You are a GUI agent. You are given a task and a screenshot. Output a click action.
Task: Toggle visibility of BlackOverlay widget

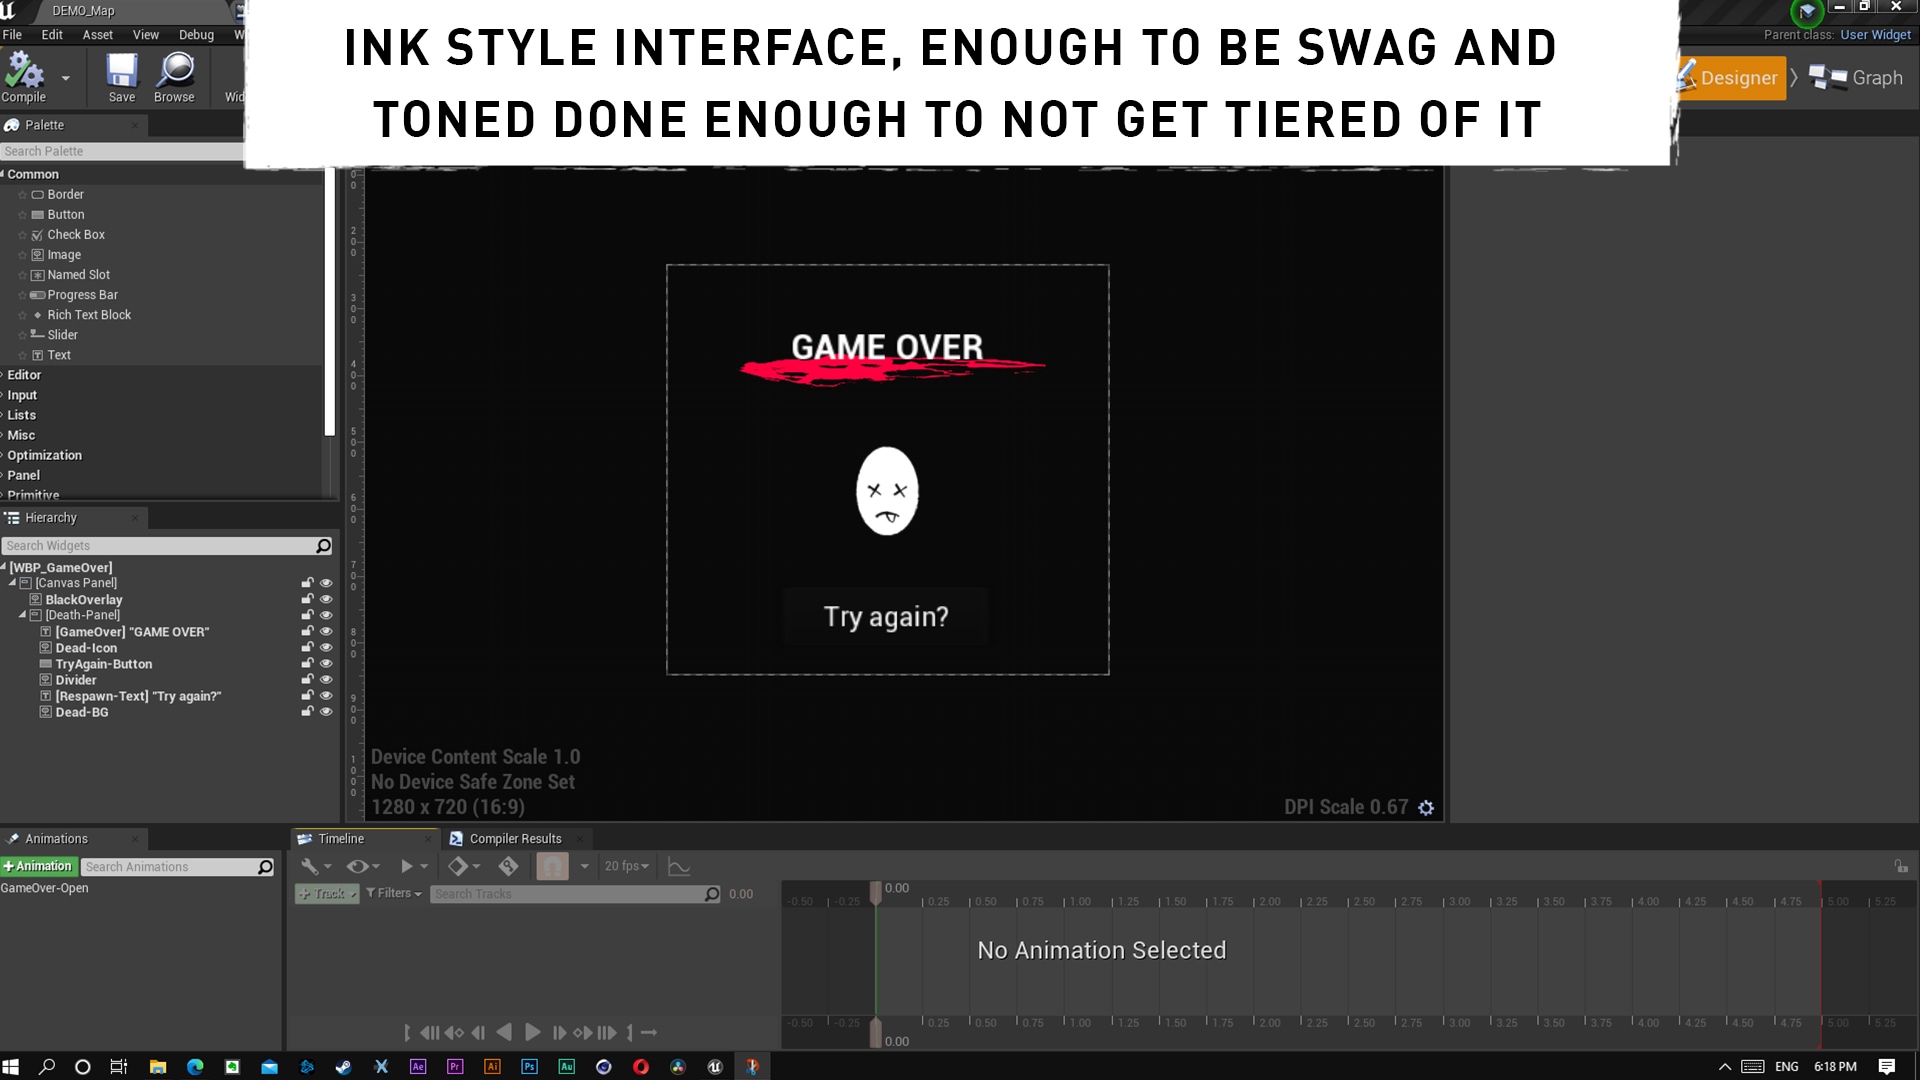pos(326,599)
